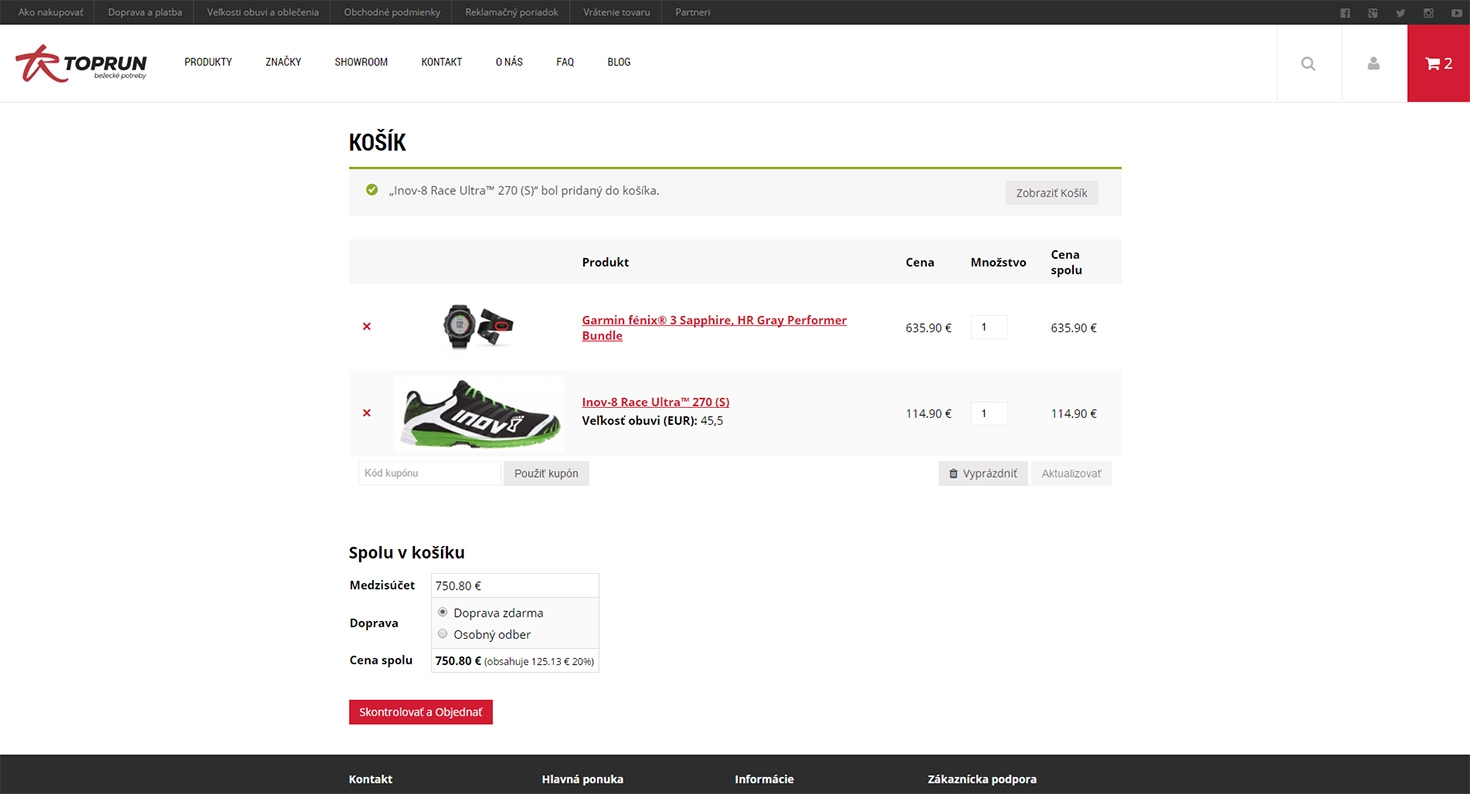This screenshot has height=794, width=1470.
Task: Open Reklamačný poriadok link
Action: (x=512, y=13)
